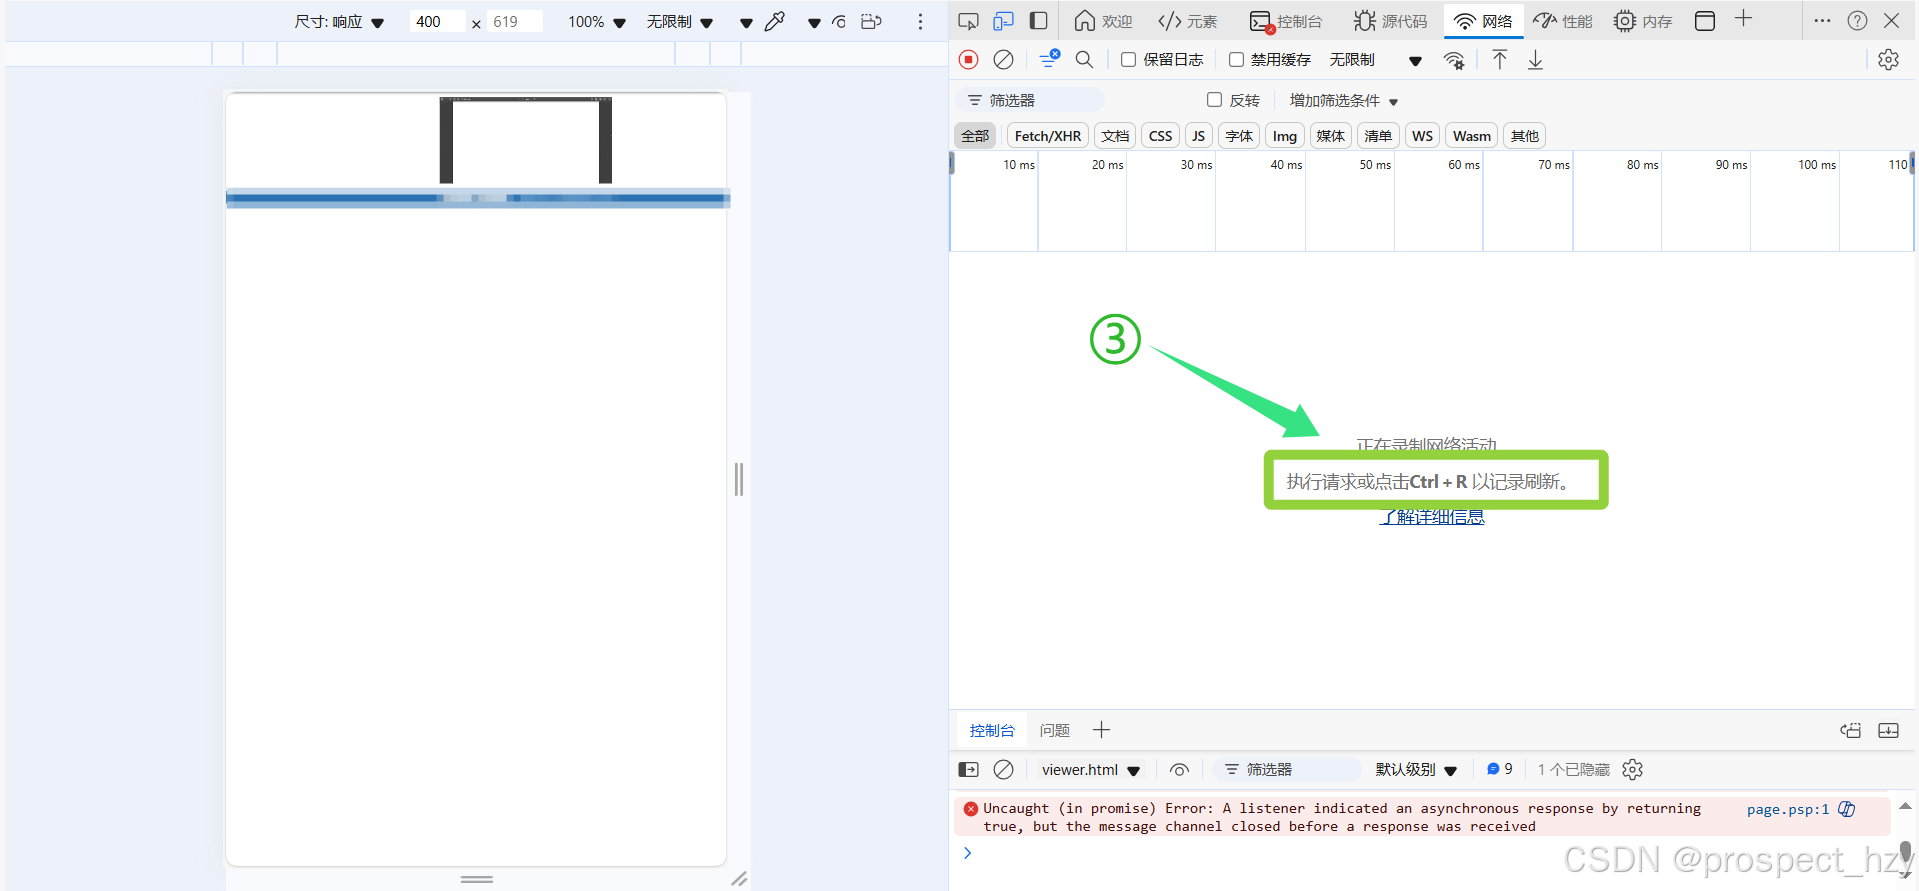
Task: Click the drawer panel icon at far right
Action: 1888,731
